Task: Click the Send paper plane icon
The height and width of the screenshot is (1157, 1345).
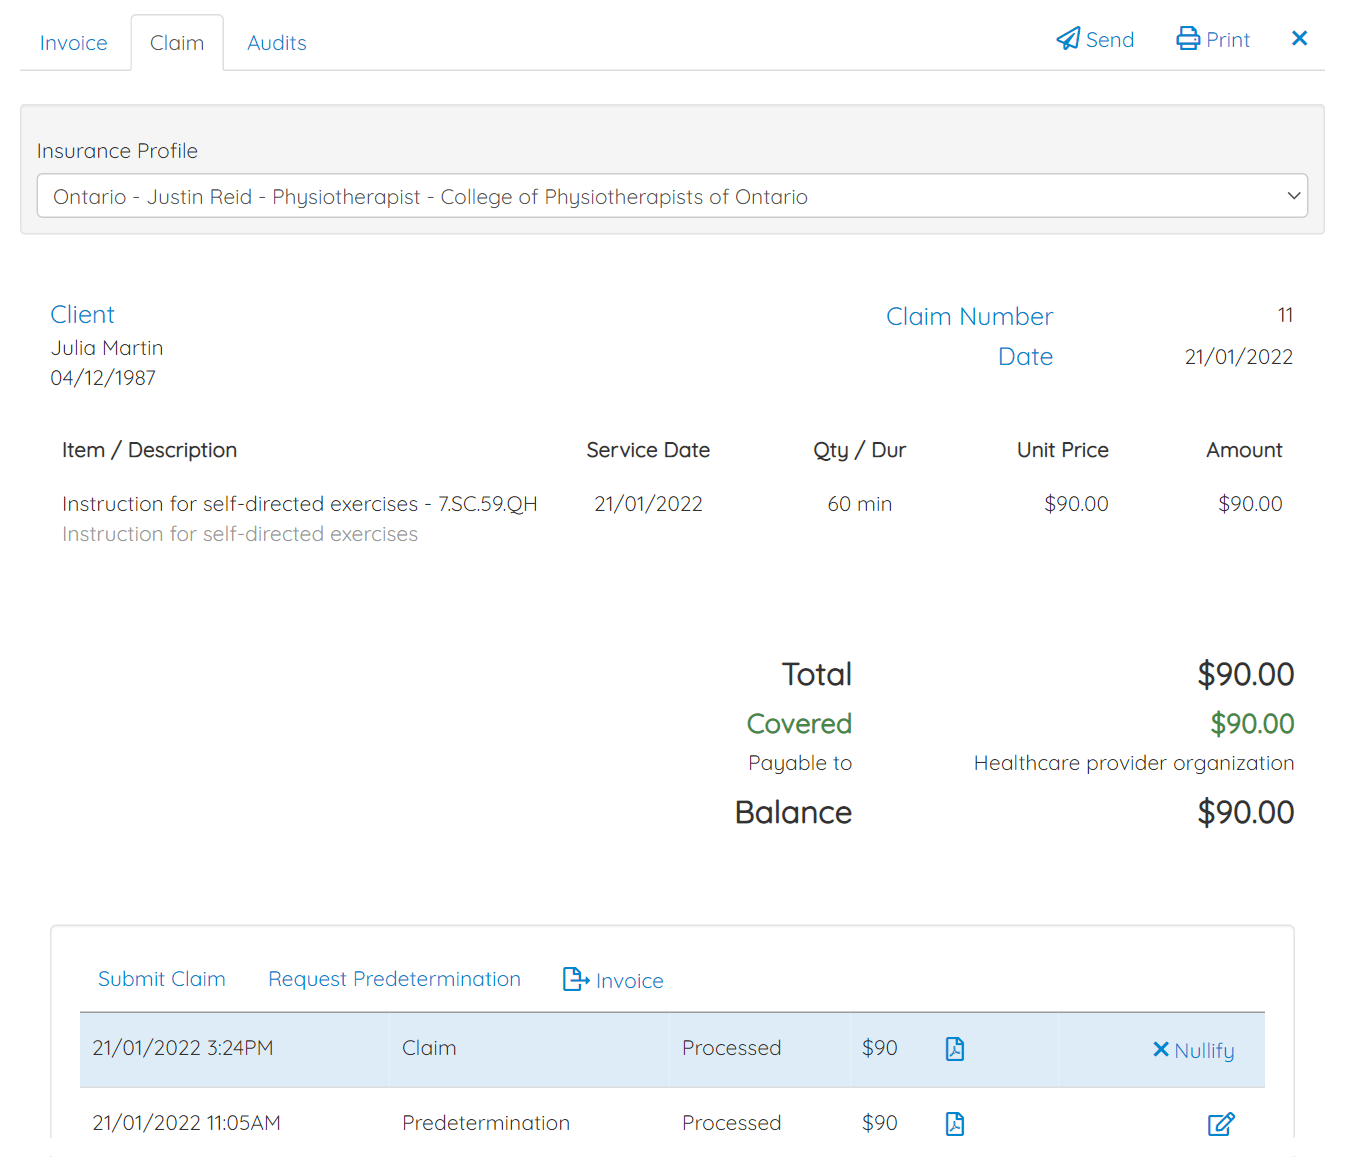Action: pos(1068,39)
